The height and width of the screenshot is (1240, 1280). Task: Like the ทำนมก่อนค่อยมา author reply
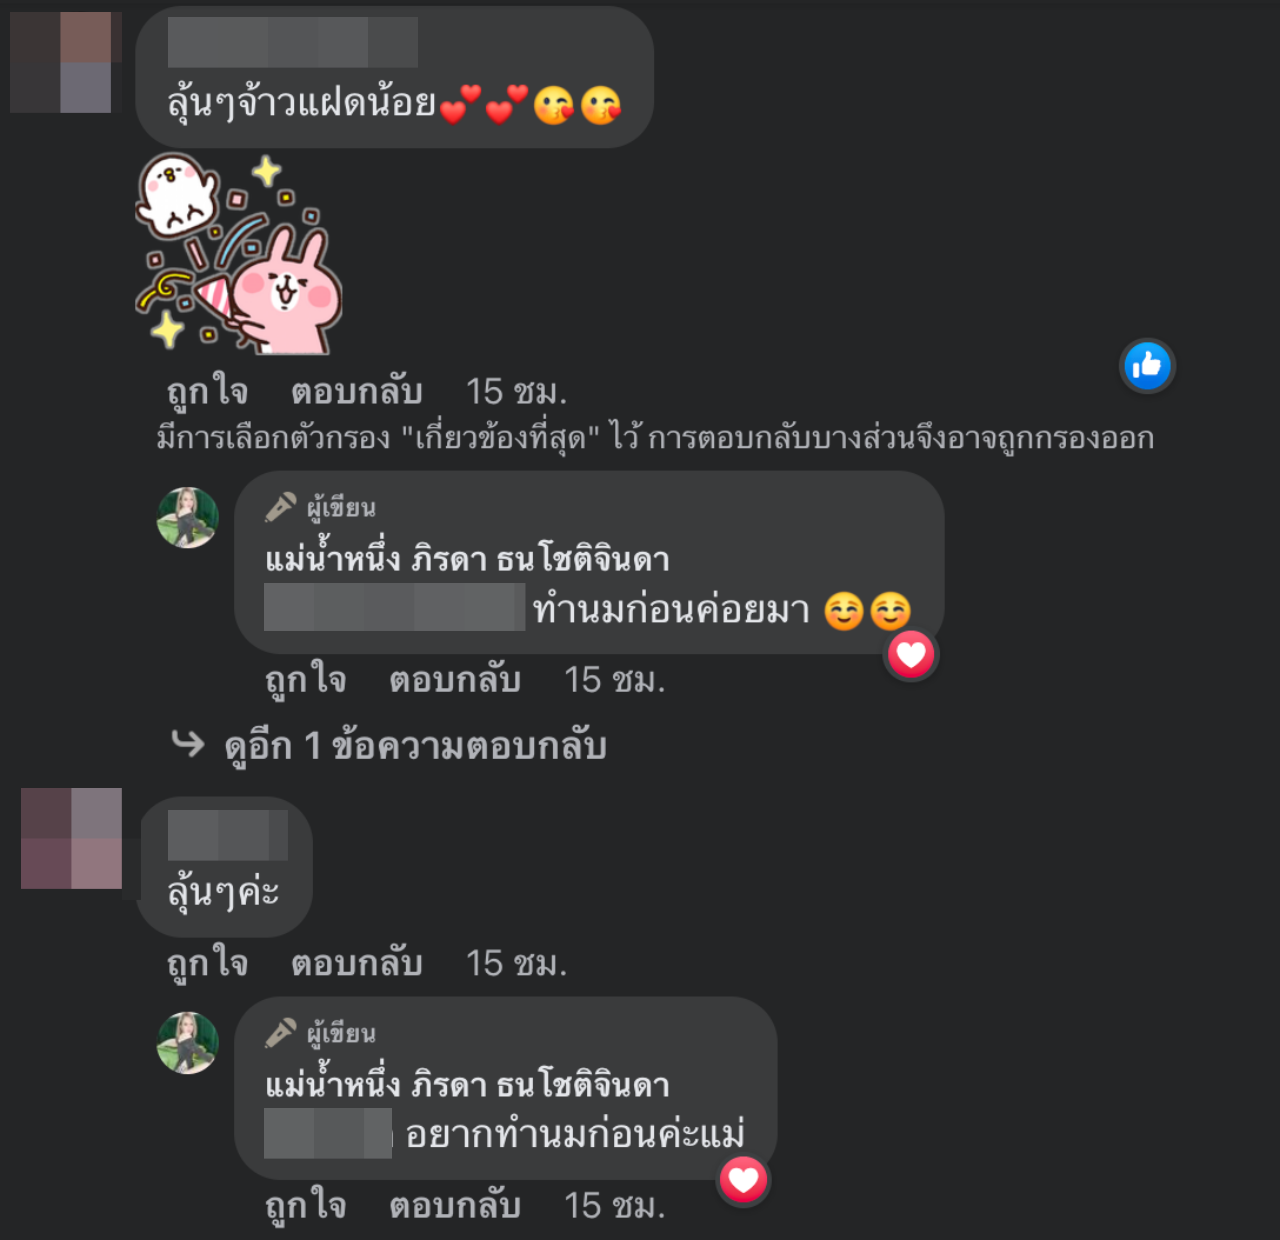click(305, 680)
